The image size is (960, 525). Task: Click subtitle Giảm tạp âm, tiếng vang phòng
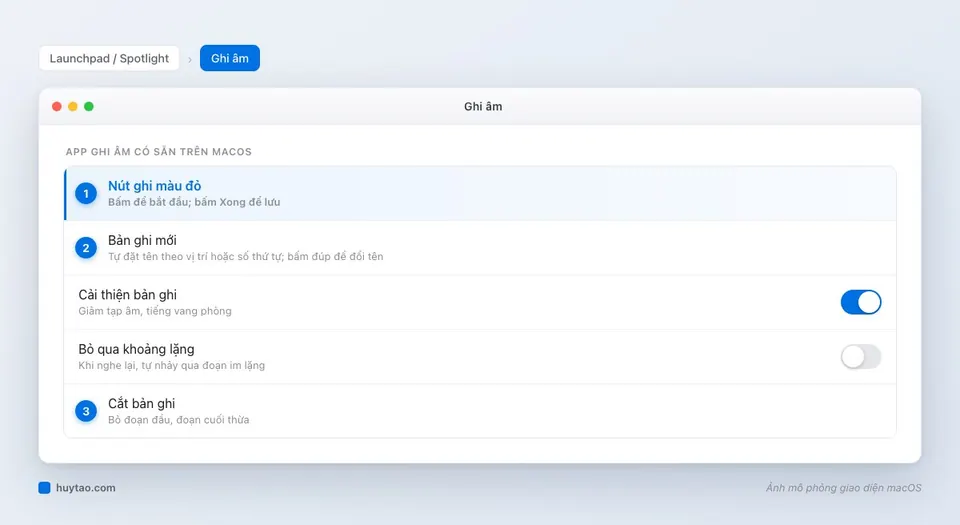155,311
